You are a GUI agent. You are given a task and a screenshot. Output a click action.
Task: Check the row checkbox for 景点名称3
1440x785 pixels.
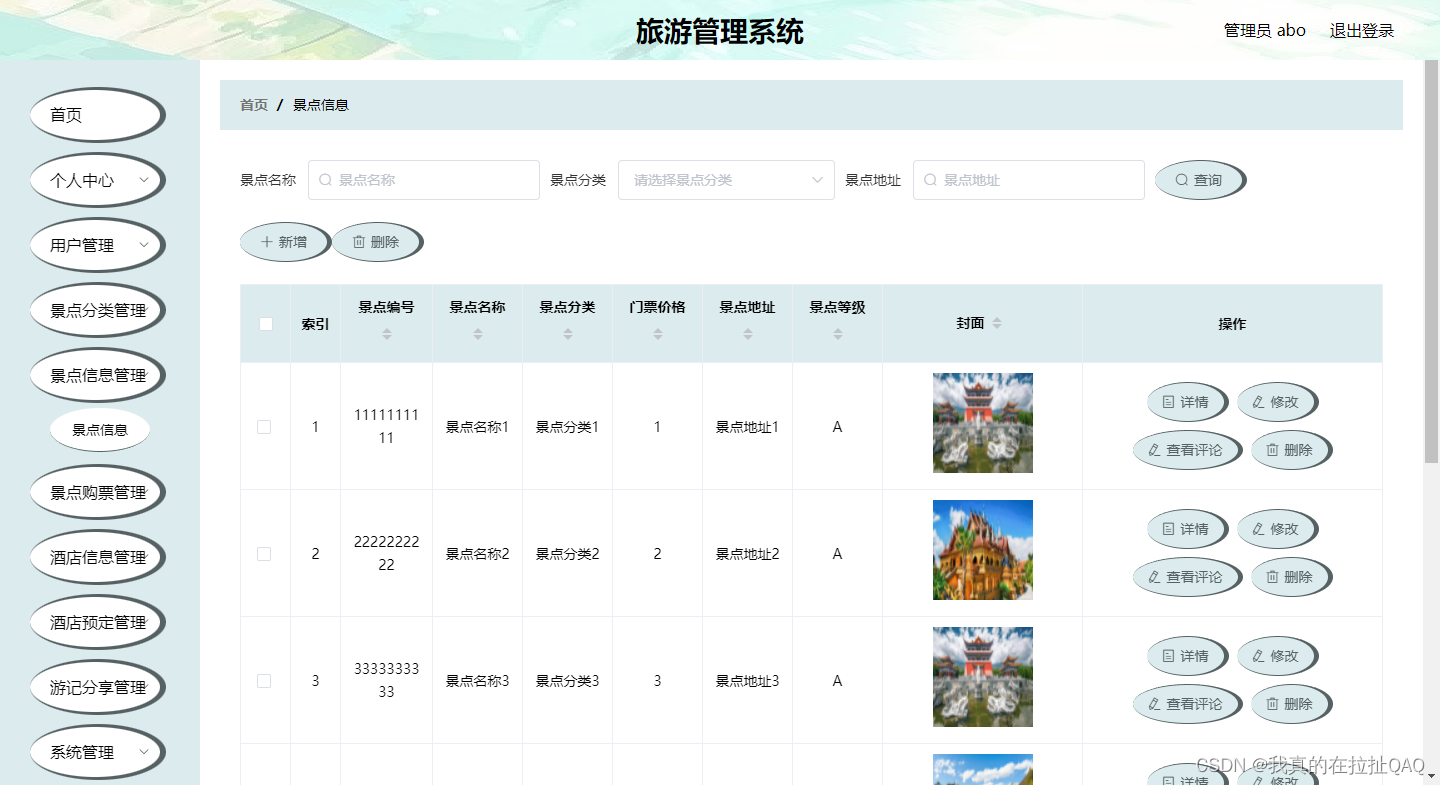[x=265, y=680]
